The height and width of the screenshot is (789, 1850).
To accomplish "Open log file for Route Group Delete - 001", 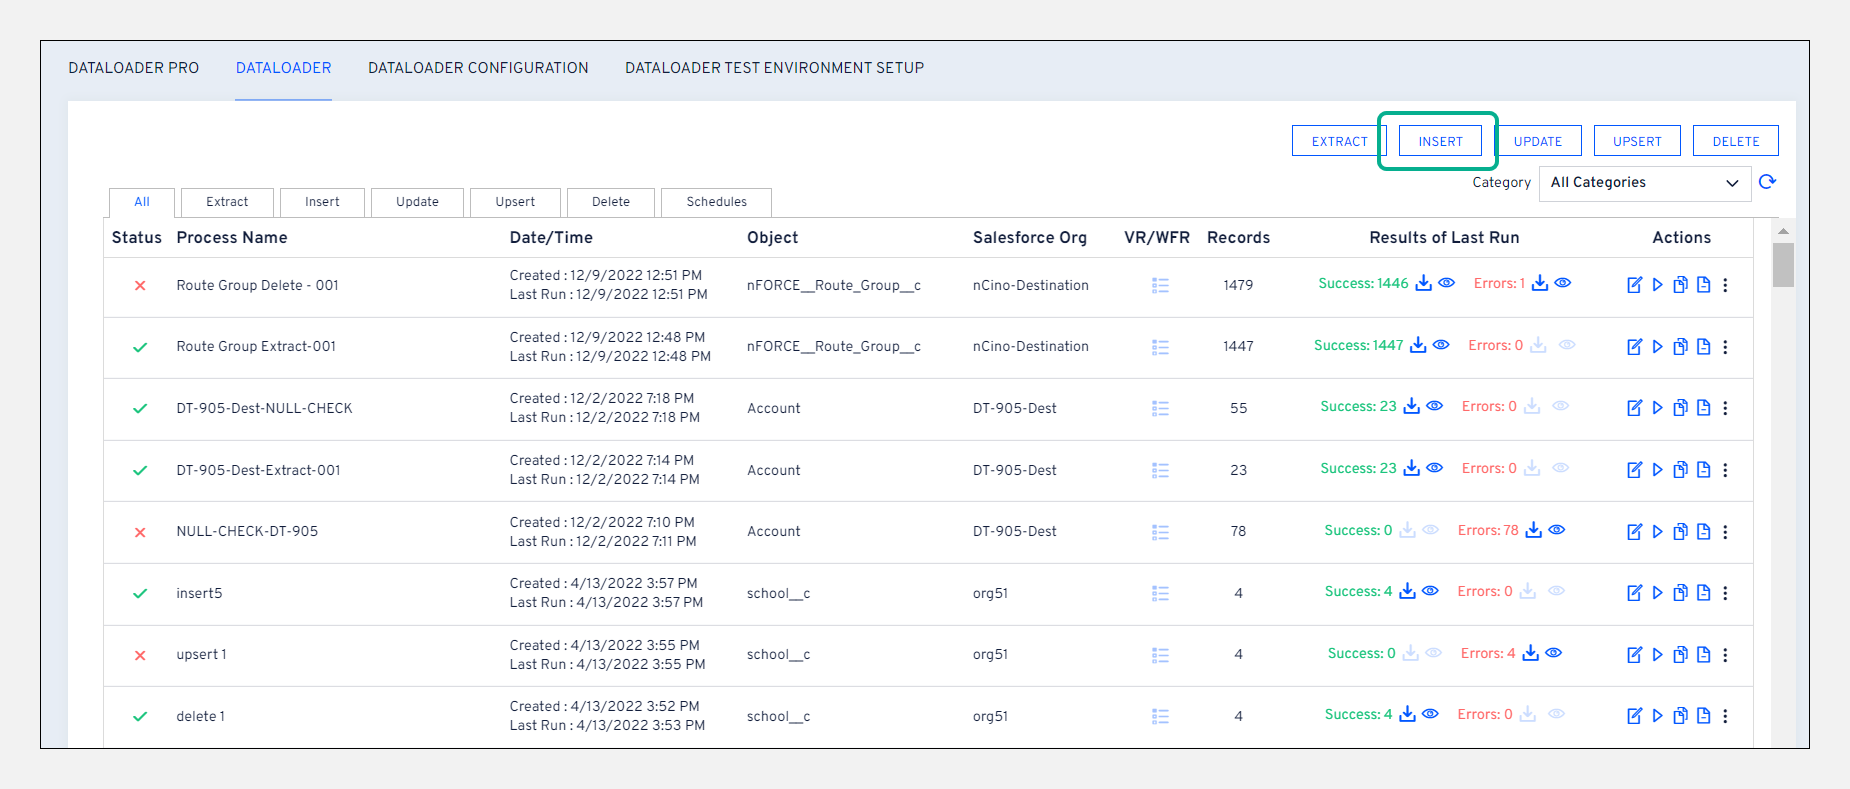I will pos(1703,285).
